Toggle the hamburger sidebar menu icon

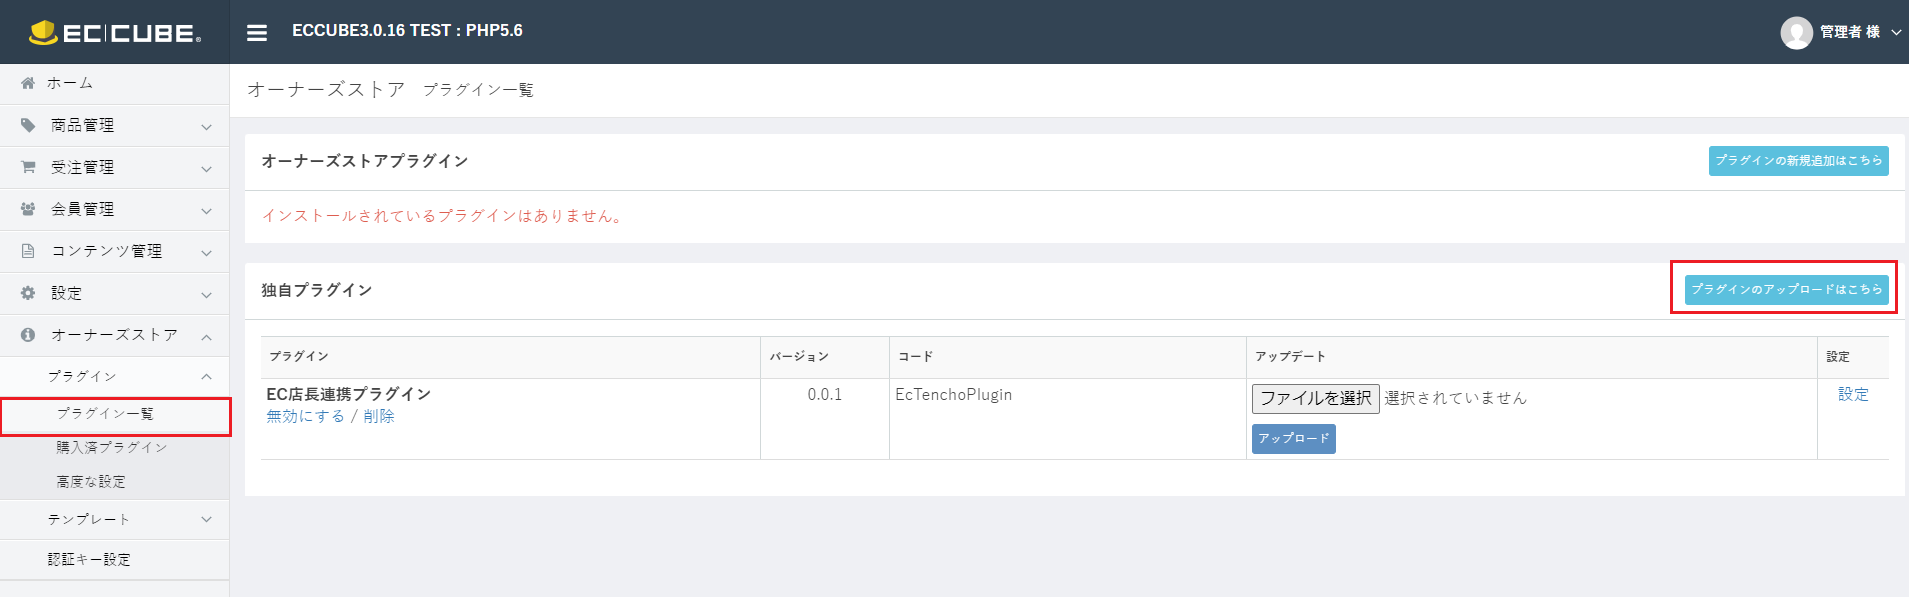click(257, 33)
